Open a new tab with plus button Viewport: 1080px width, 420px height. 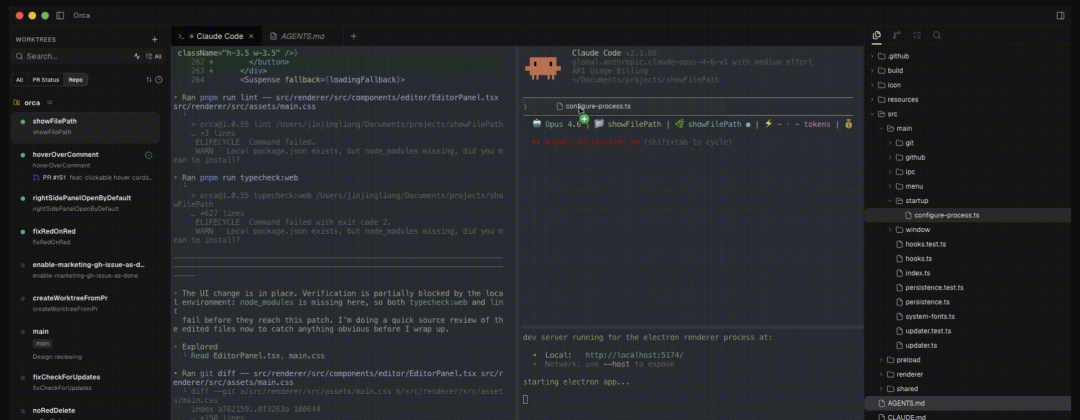point(353,36)
